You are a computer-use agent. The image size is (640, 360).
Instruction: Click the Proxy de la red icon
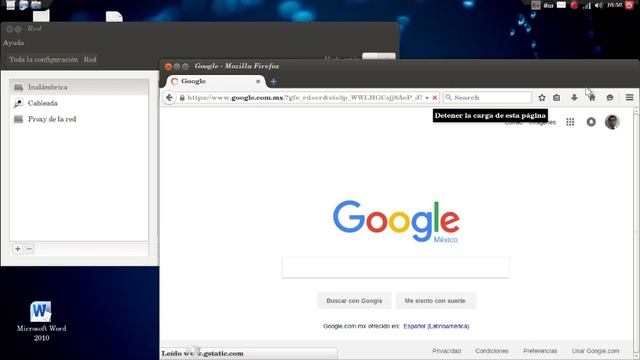[x=18, y=119]
